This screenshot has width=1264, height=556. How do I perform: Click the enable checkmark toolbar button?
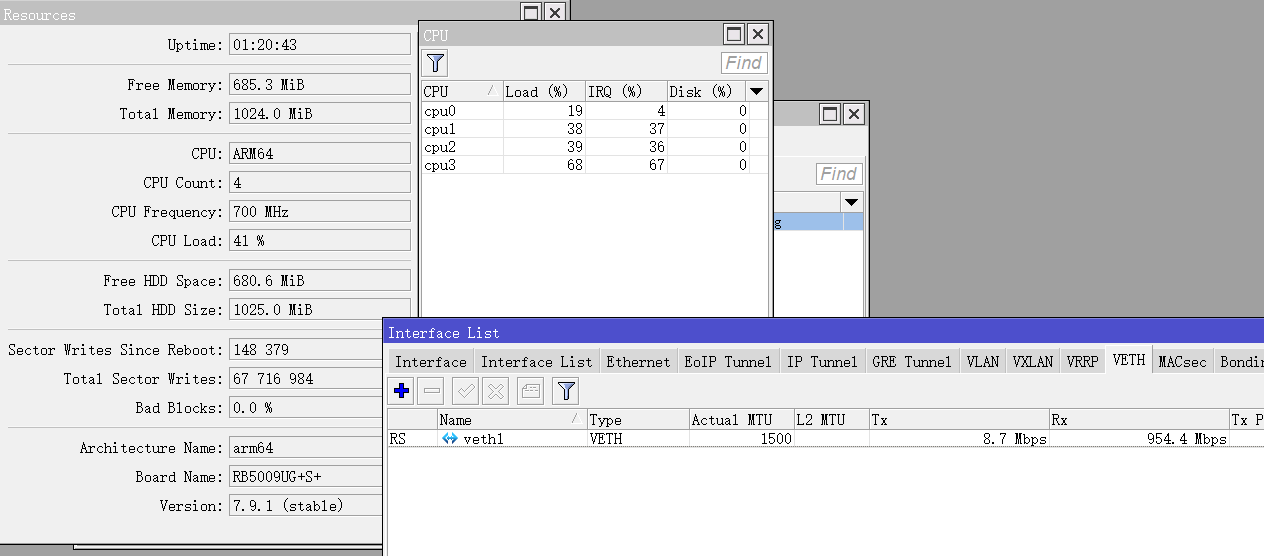(x=466, y=391)
